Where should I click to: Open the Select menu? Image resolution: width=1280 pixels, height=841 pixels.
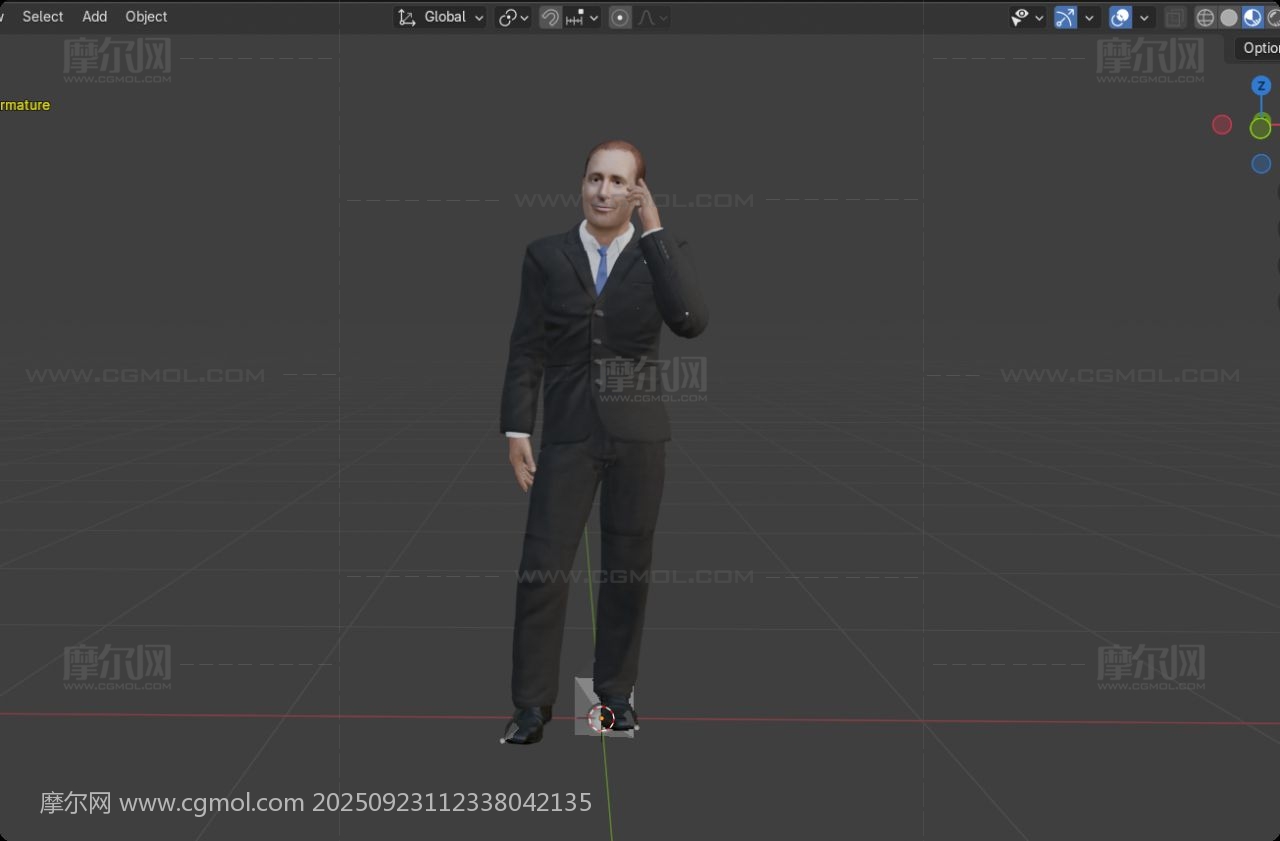click(43, 16)
